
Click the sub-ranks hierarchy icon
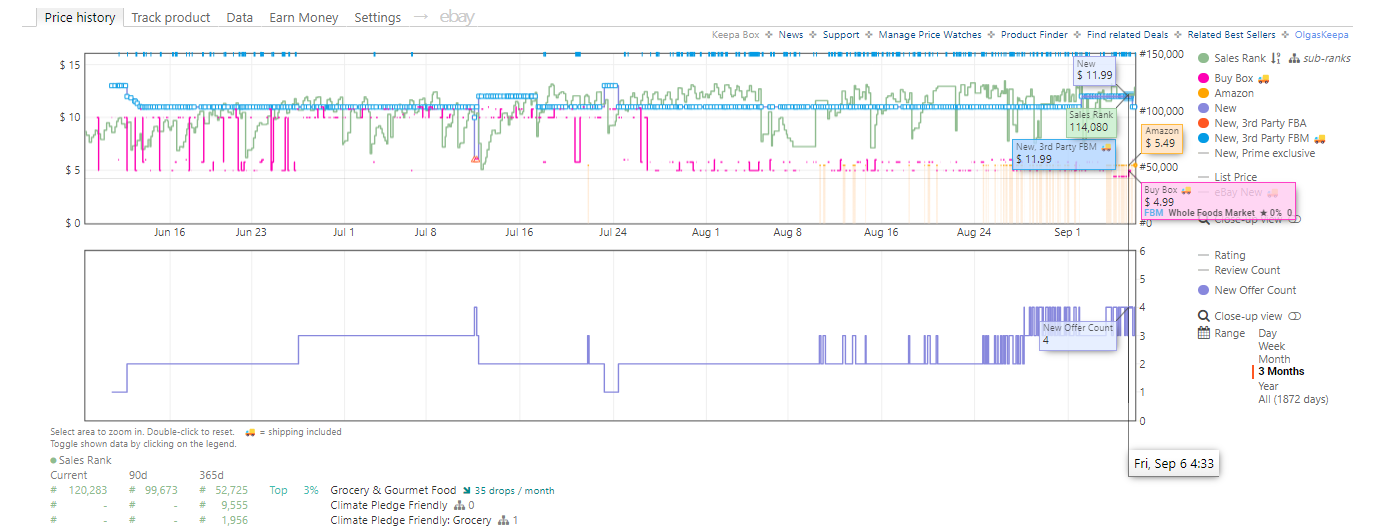1294,58
